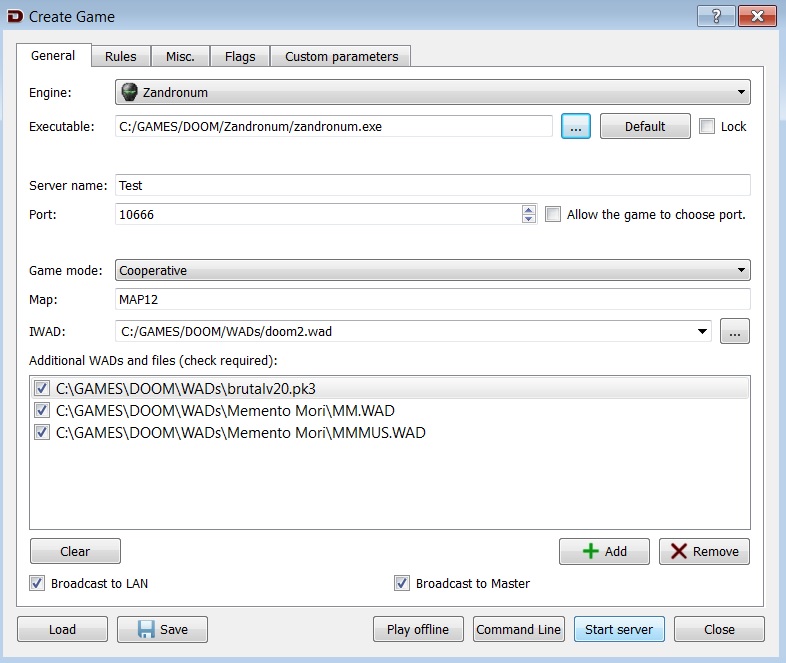Increase port number with up arrow

click(529, 209)
